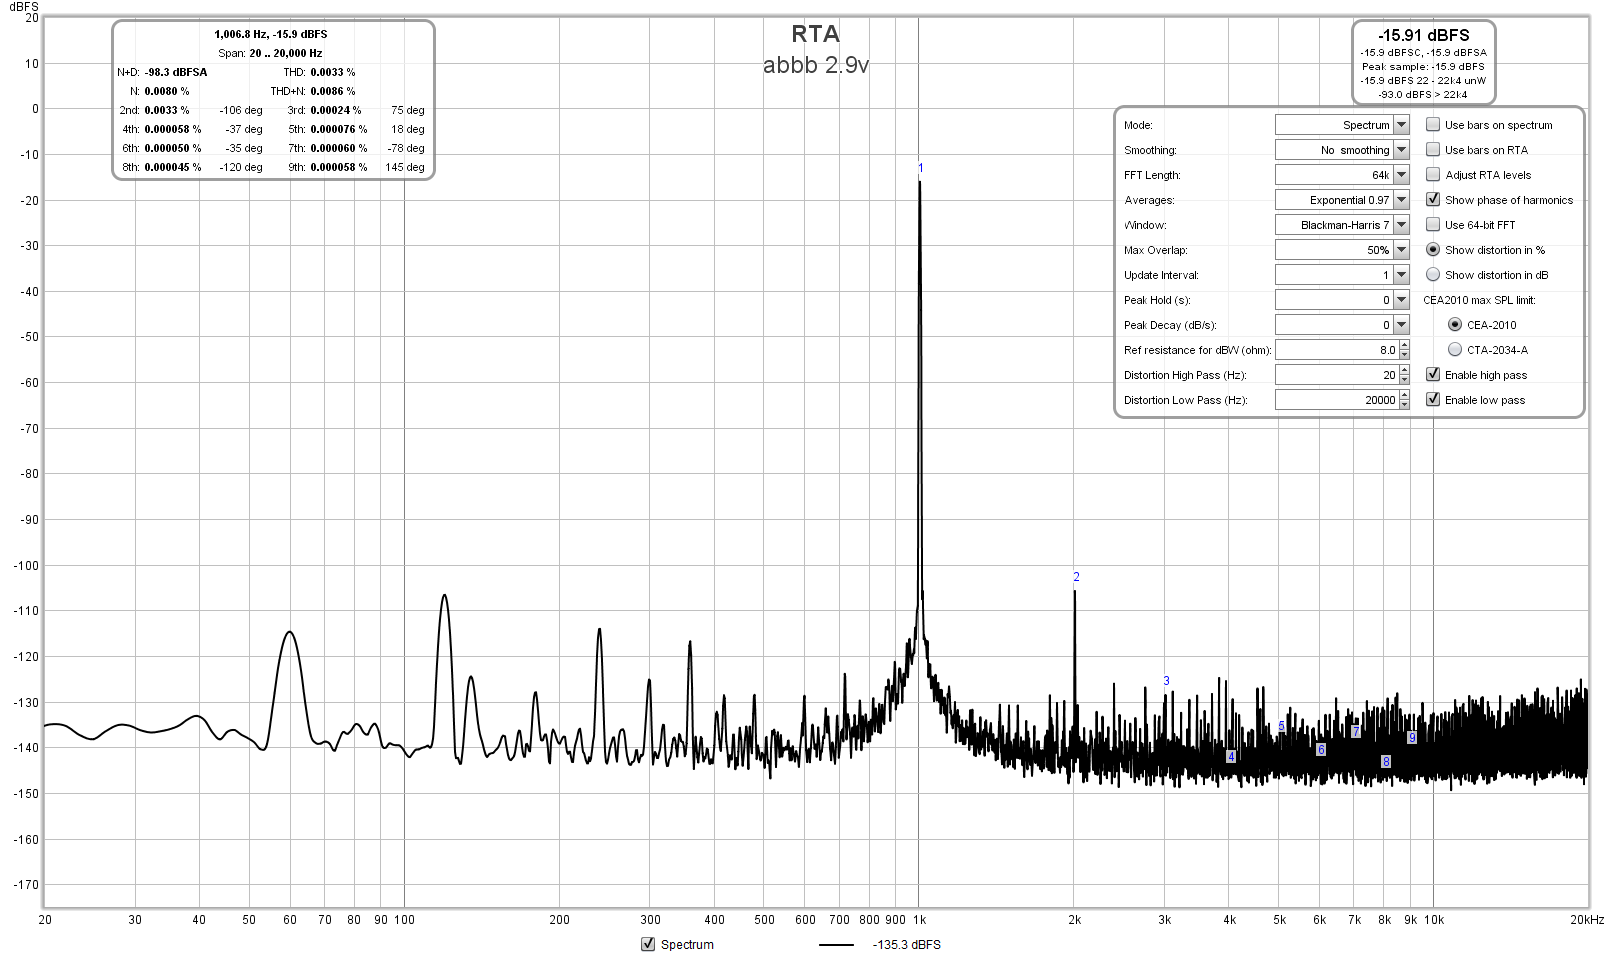This screenshot has width=1610, height=959.
Task: Choose the CEA-2010 radio option
Action: tap(1455, 325)
